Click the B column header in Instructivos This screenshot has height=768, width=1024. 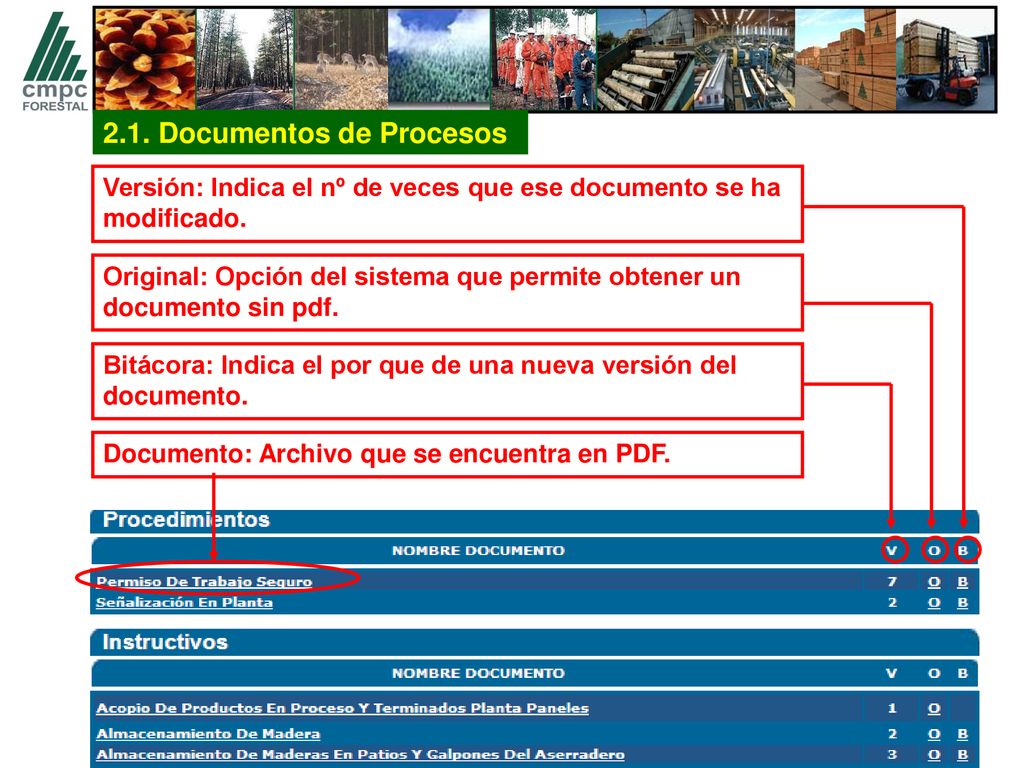pos(963,673)
